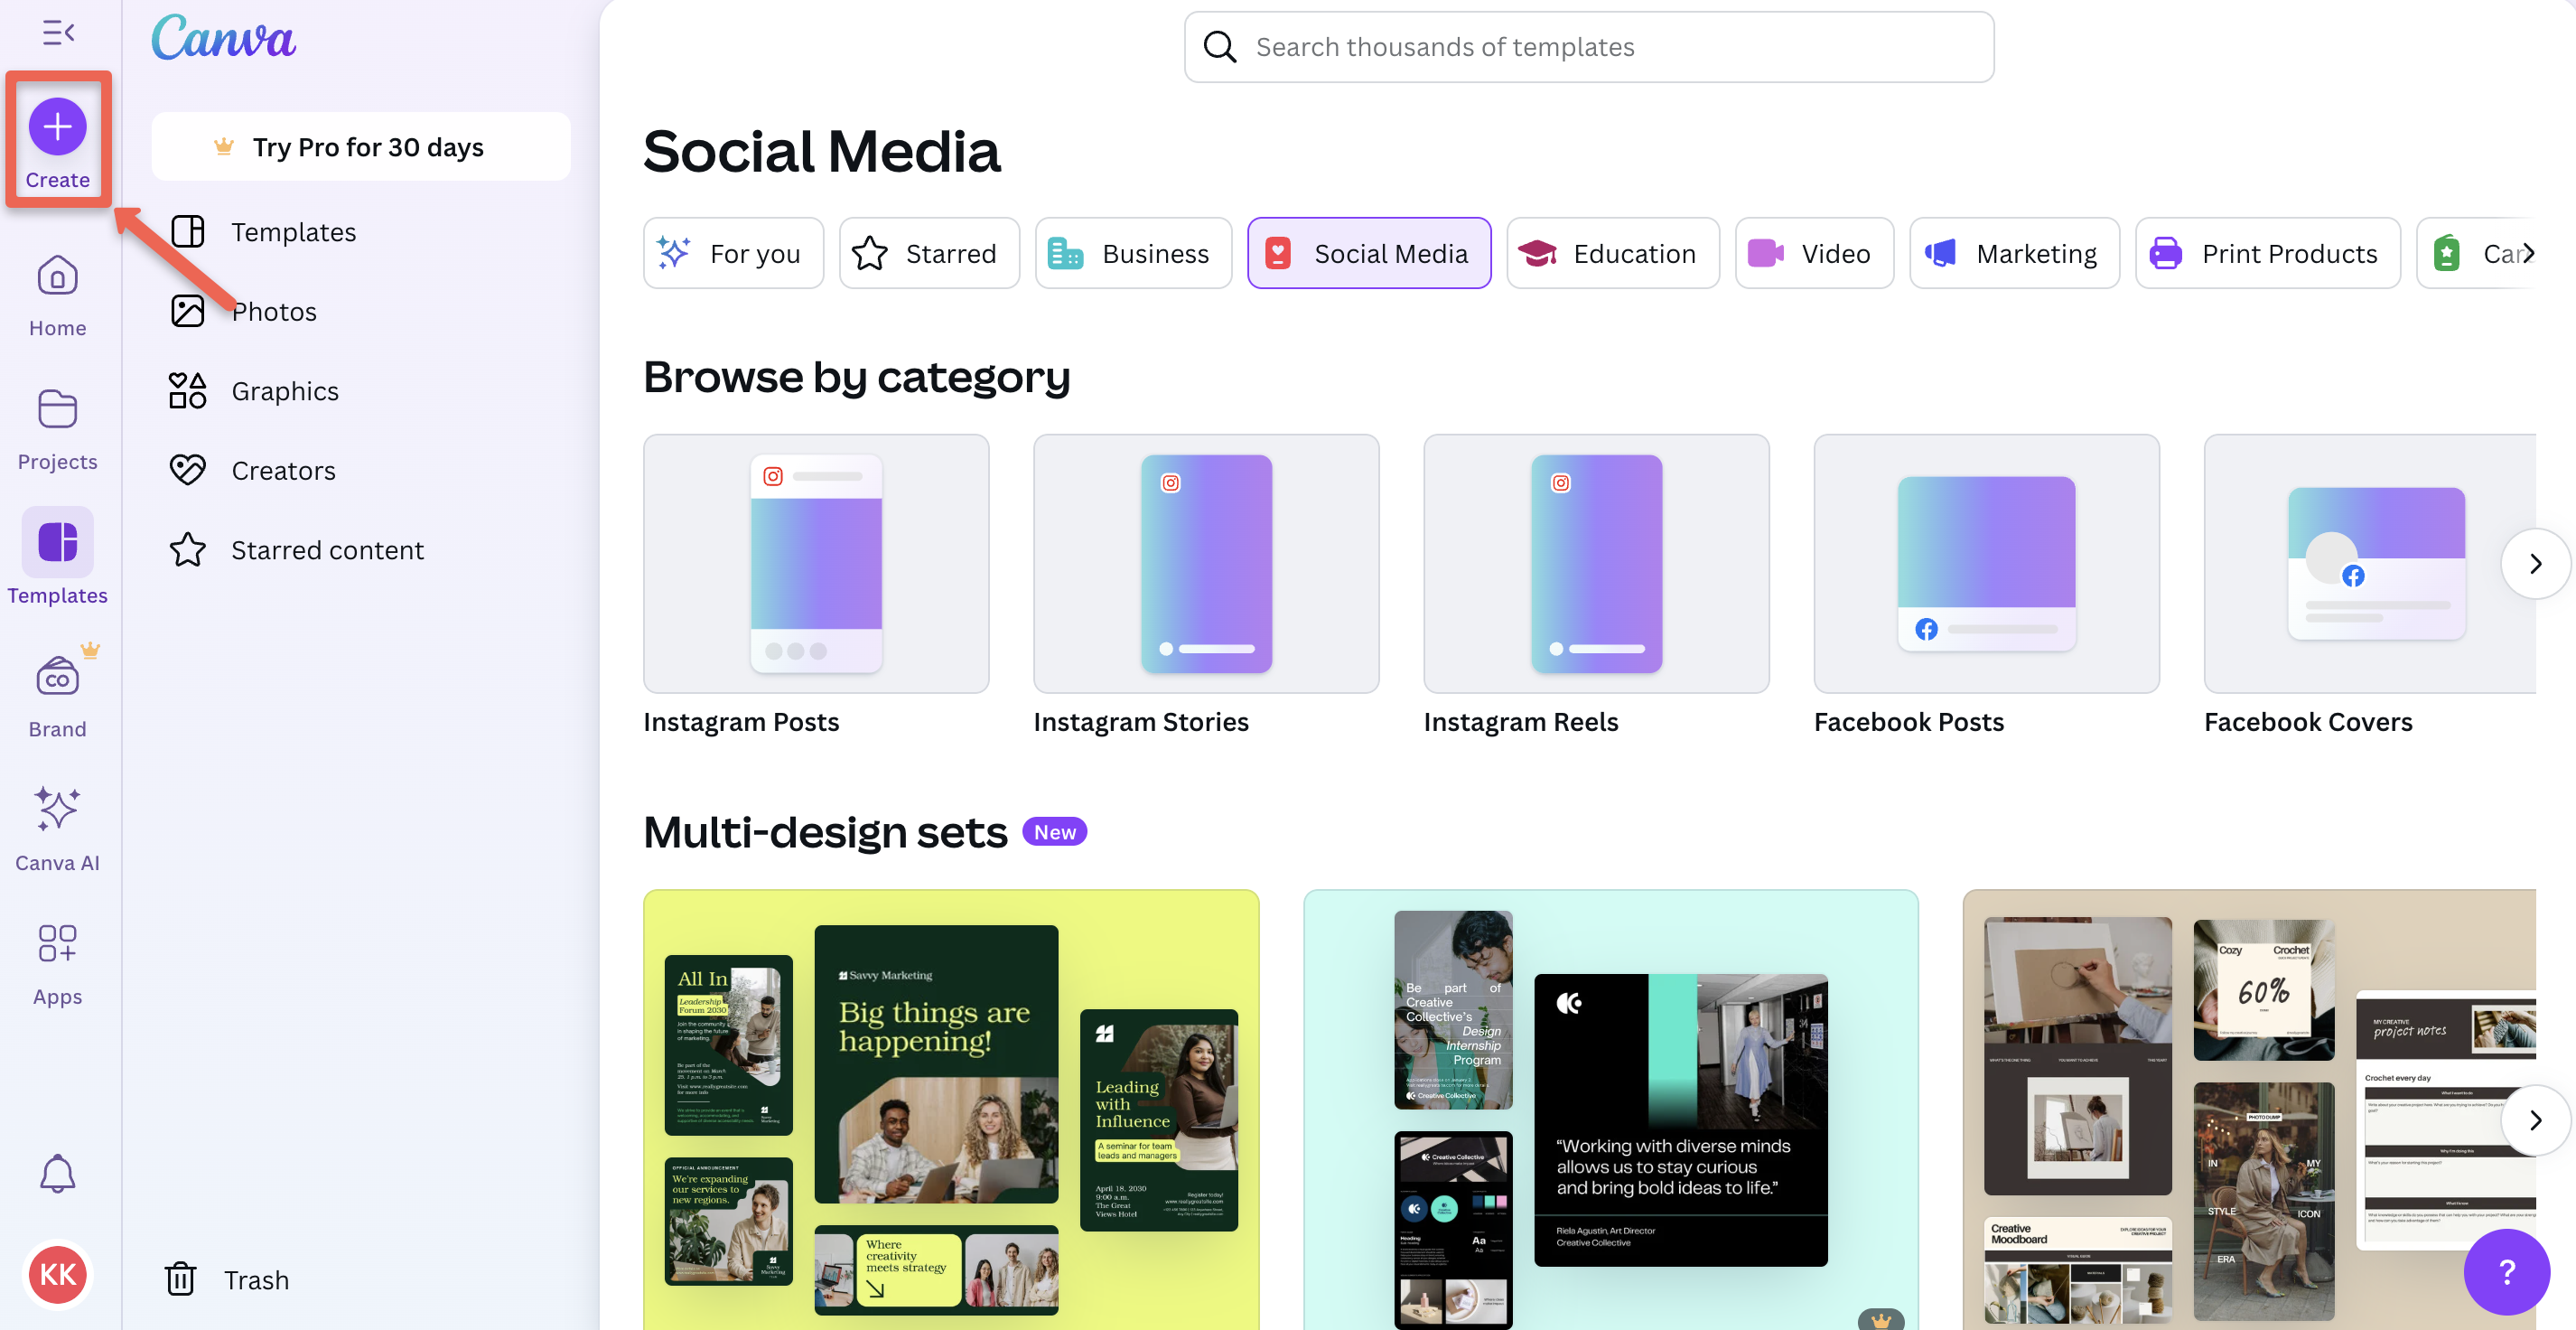Advance the Multi-design sets carousel

click(2535, 1120)
